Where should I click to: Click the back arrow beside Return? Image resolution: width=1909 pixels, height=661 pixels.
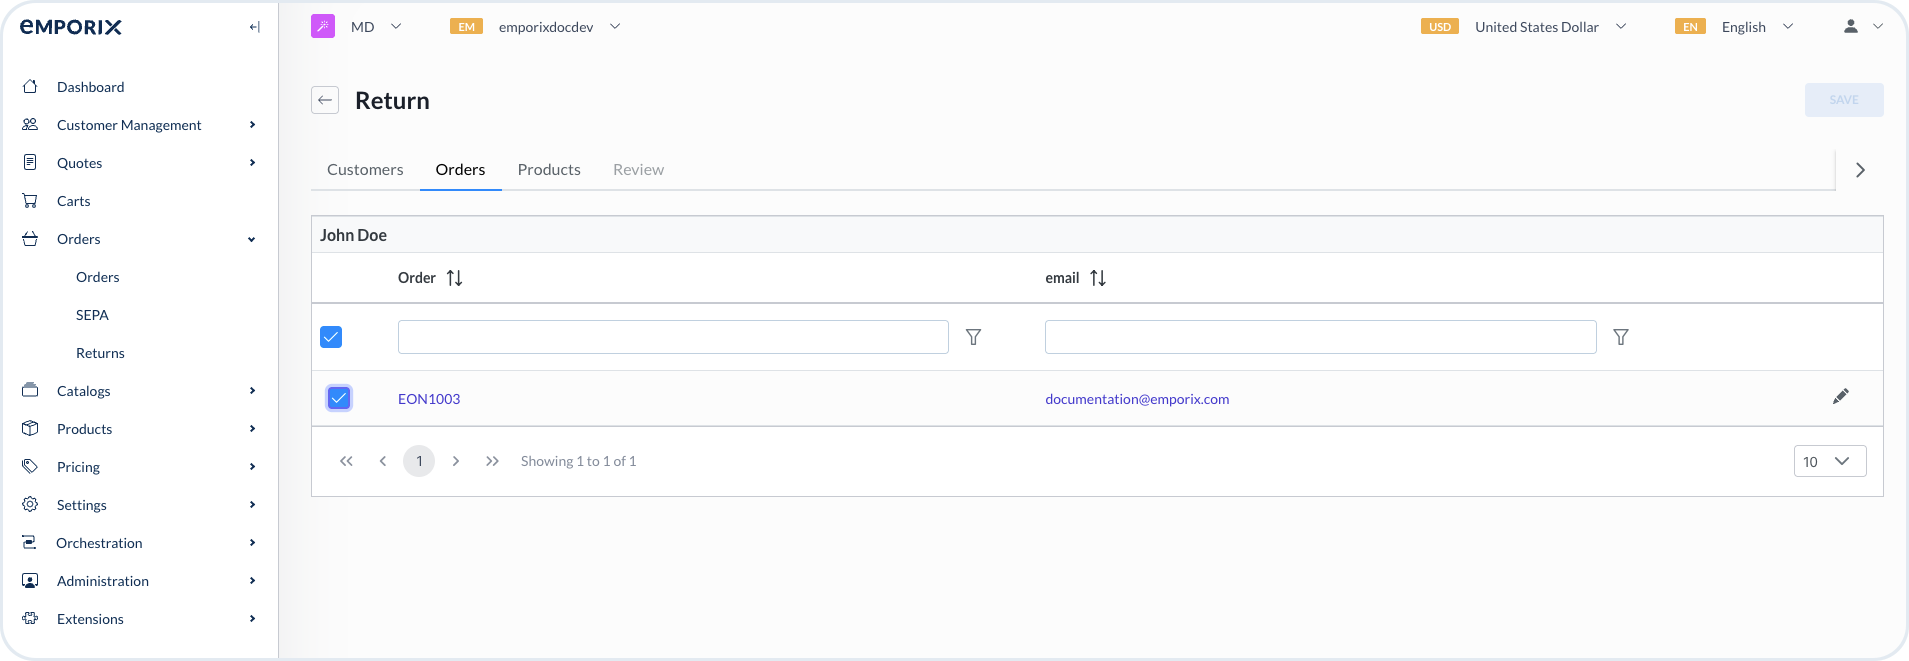(x=325, y=100)
